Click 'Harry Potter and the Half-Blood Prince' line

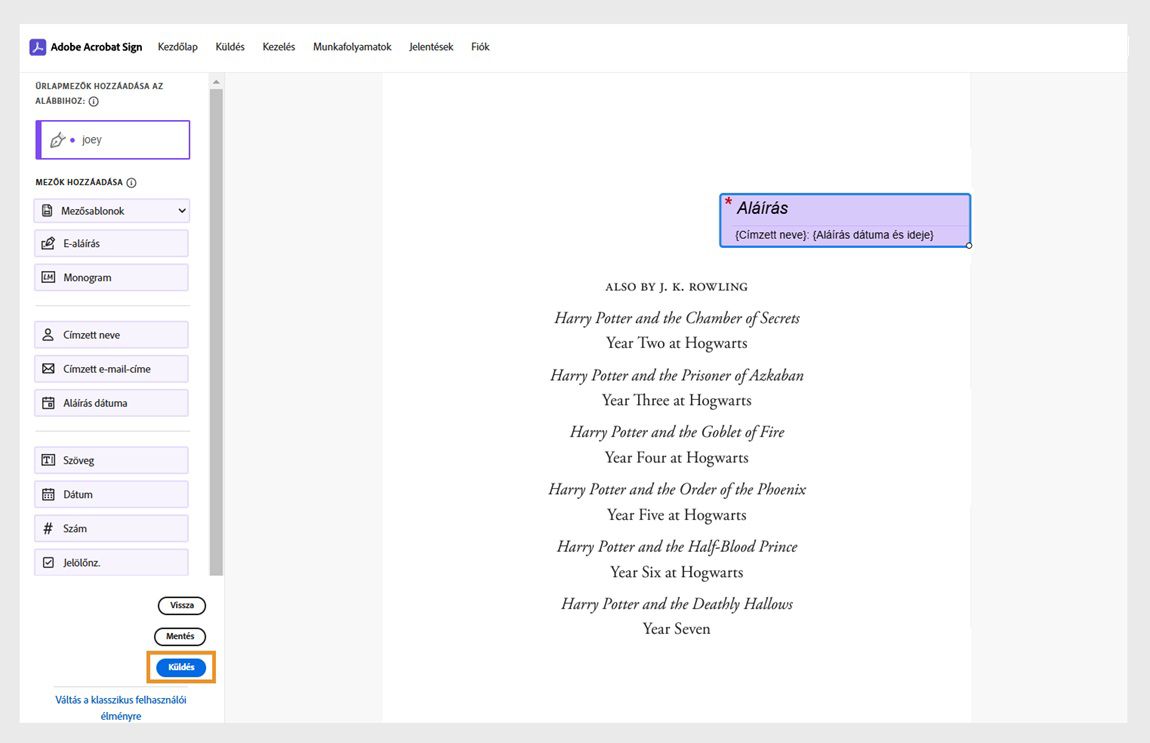point(677,546)
